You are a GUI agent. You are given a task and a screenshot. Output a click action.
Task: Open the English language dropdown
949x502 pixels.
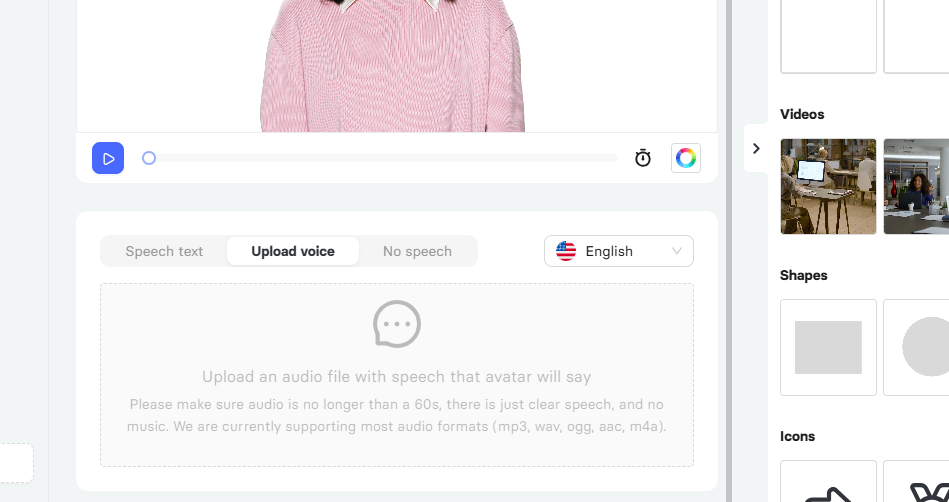coord(619,251)
